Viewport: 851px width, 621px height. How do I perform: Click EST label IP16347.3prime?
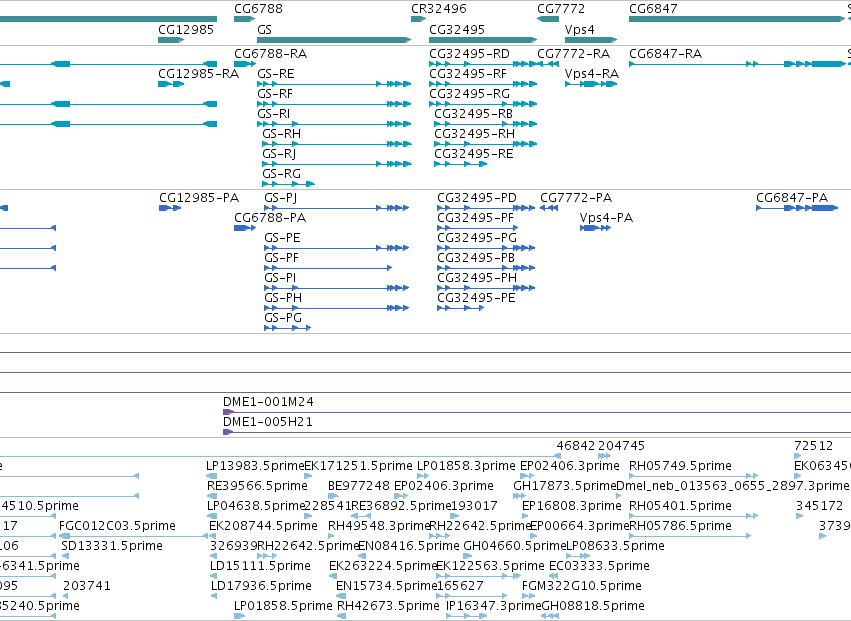coord(494,606)
